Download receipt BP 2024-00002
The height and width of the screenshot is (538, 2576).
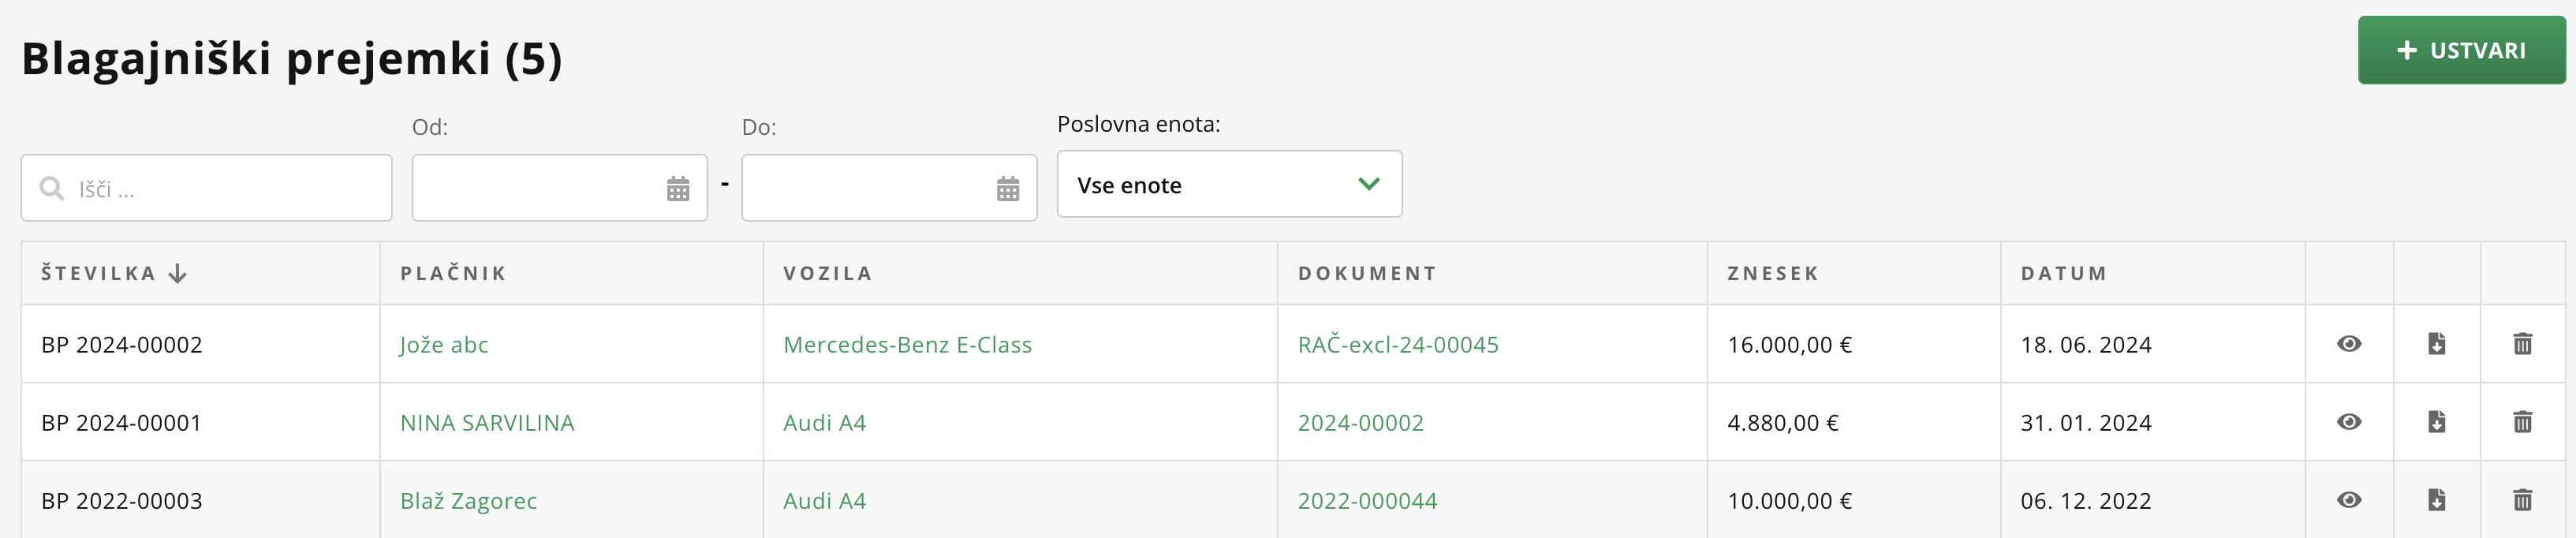[2436, 344]
